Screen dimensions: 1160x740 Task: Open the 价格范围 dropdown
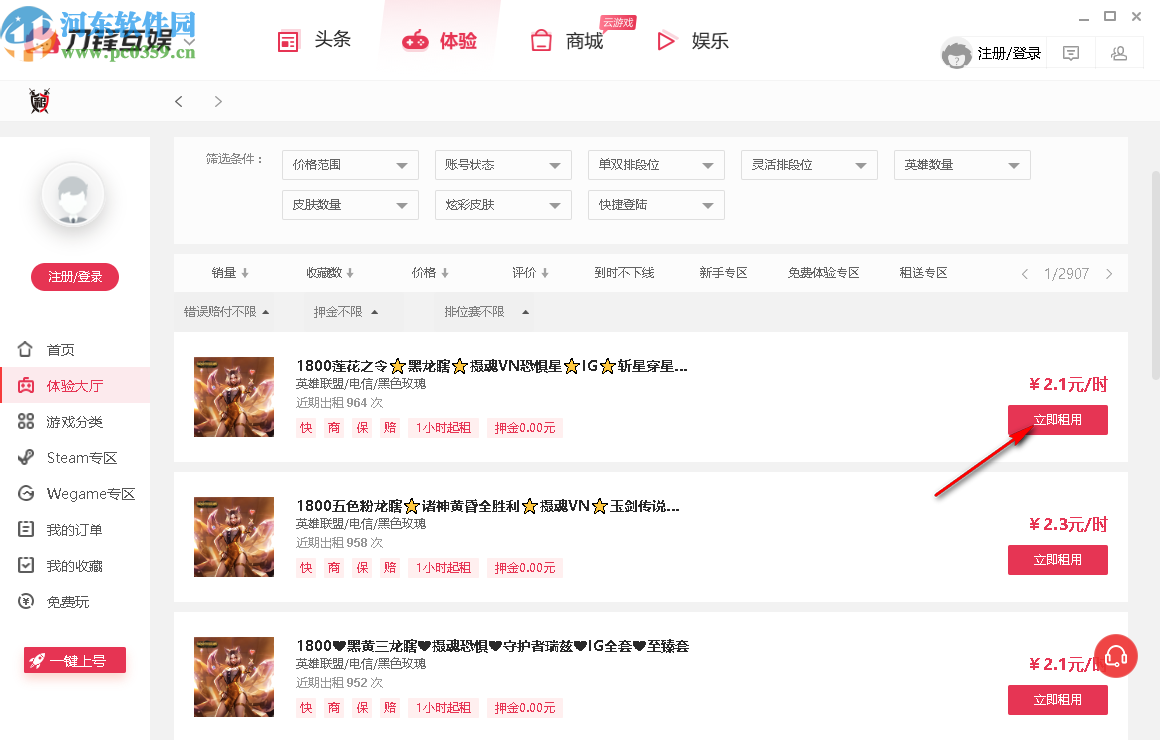pyautogui.click(x=349, y=165)
